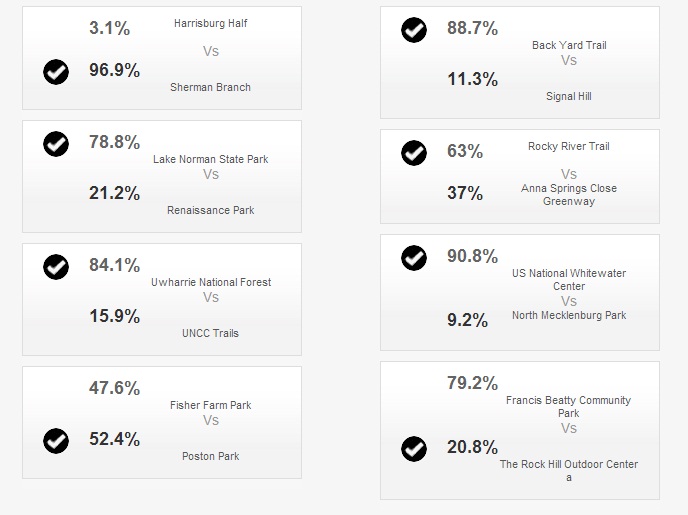Click the checkmark beside Lake Norman State Park
Image resolution: width=688 pixels, height=515 pixels.
point(56,144)
